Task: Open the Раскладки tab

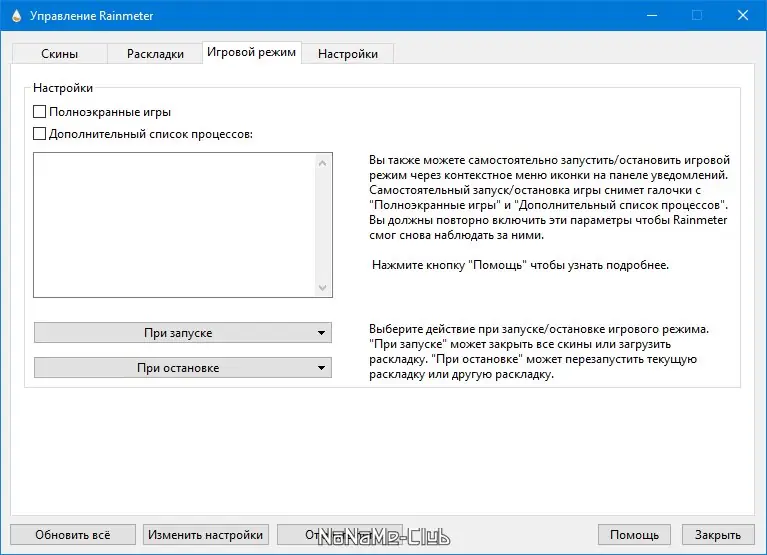Action: (155, 54)
